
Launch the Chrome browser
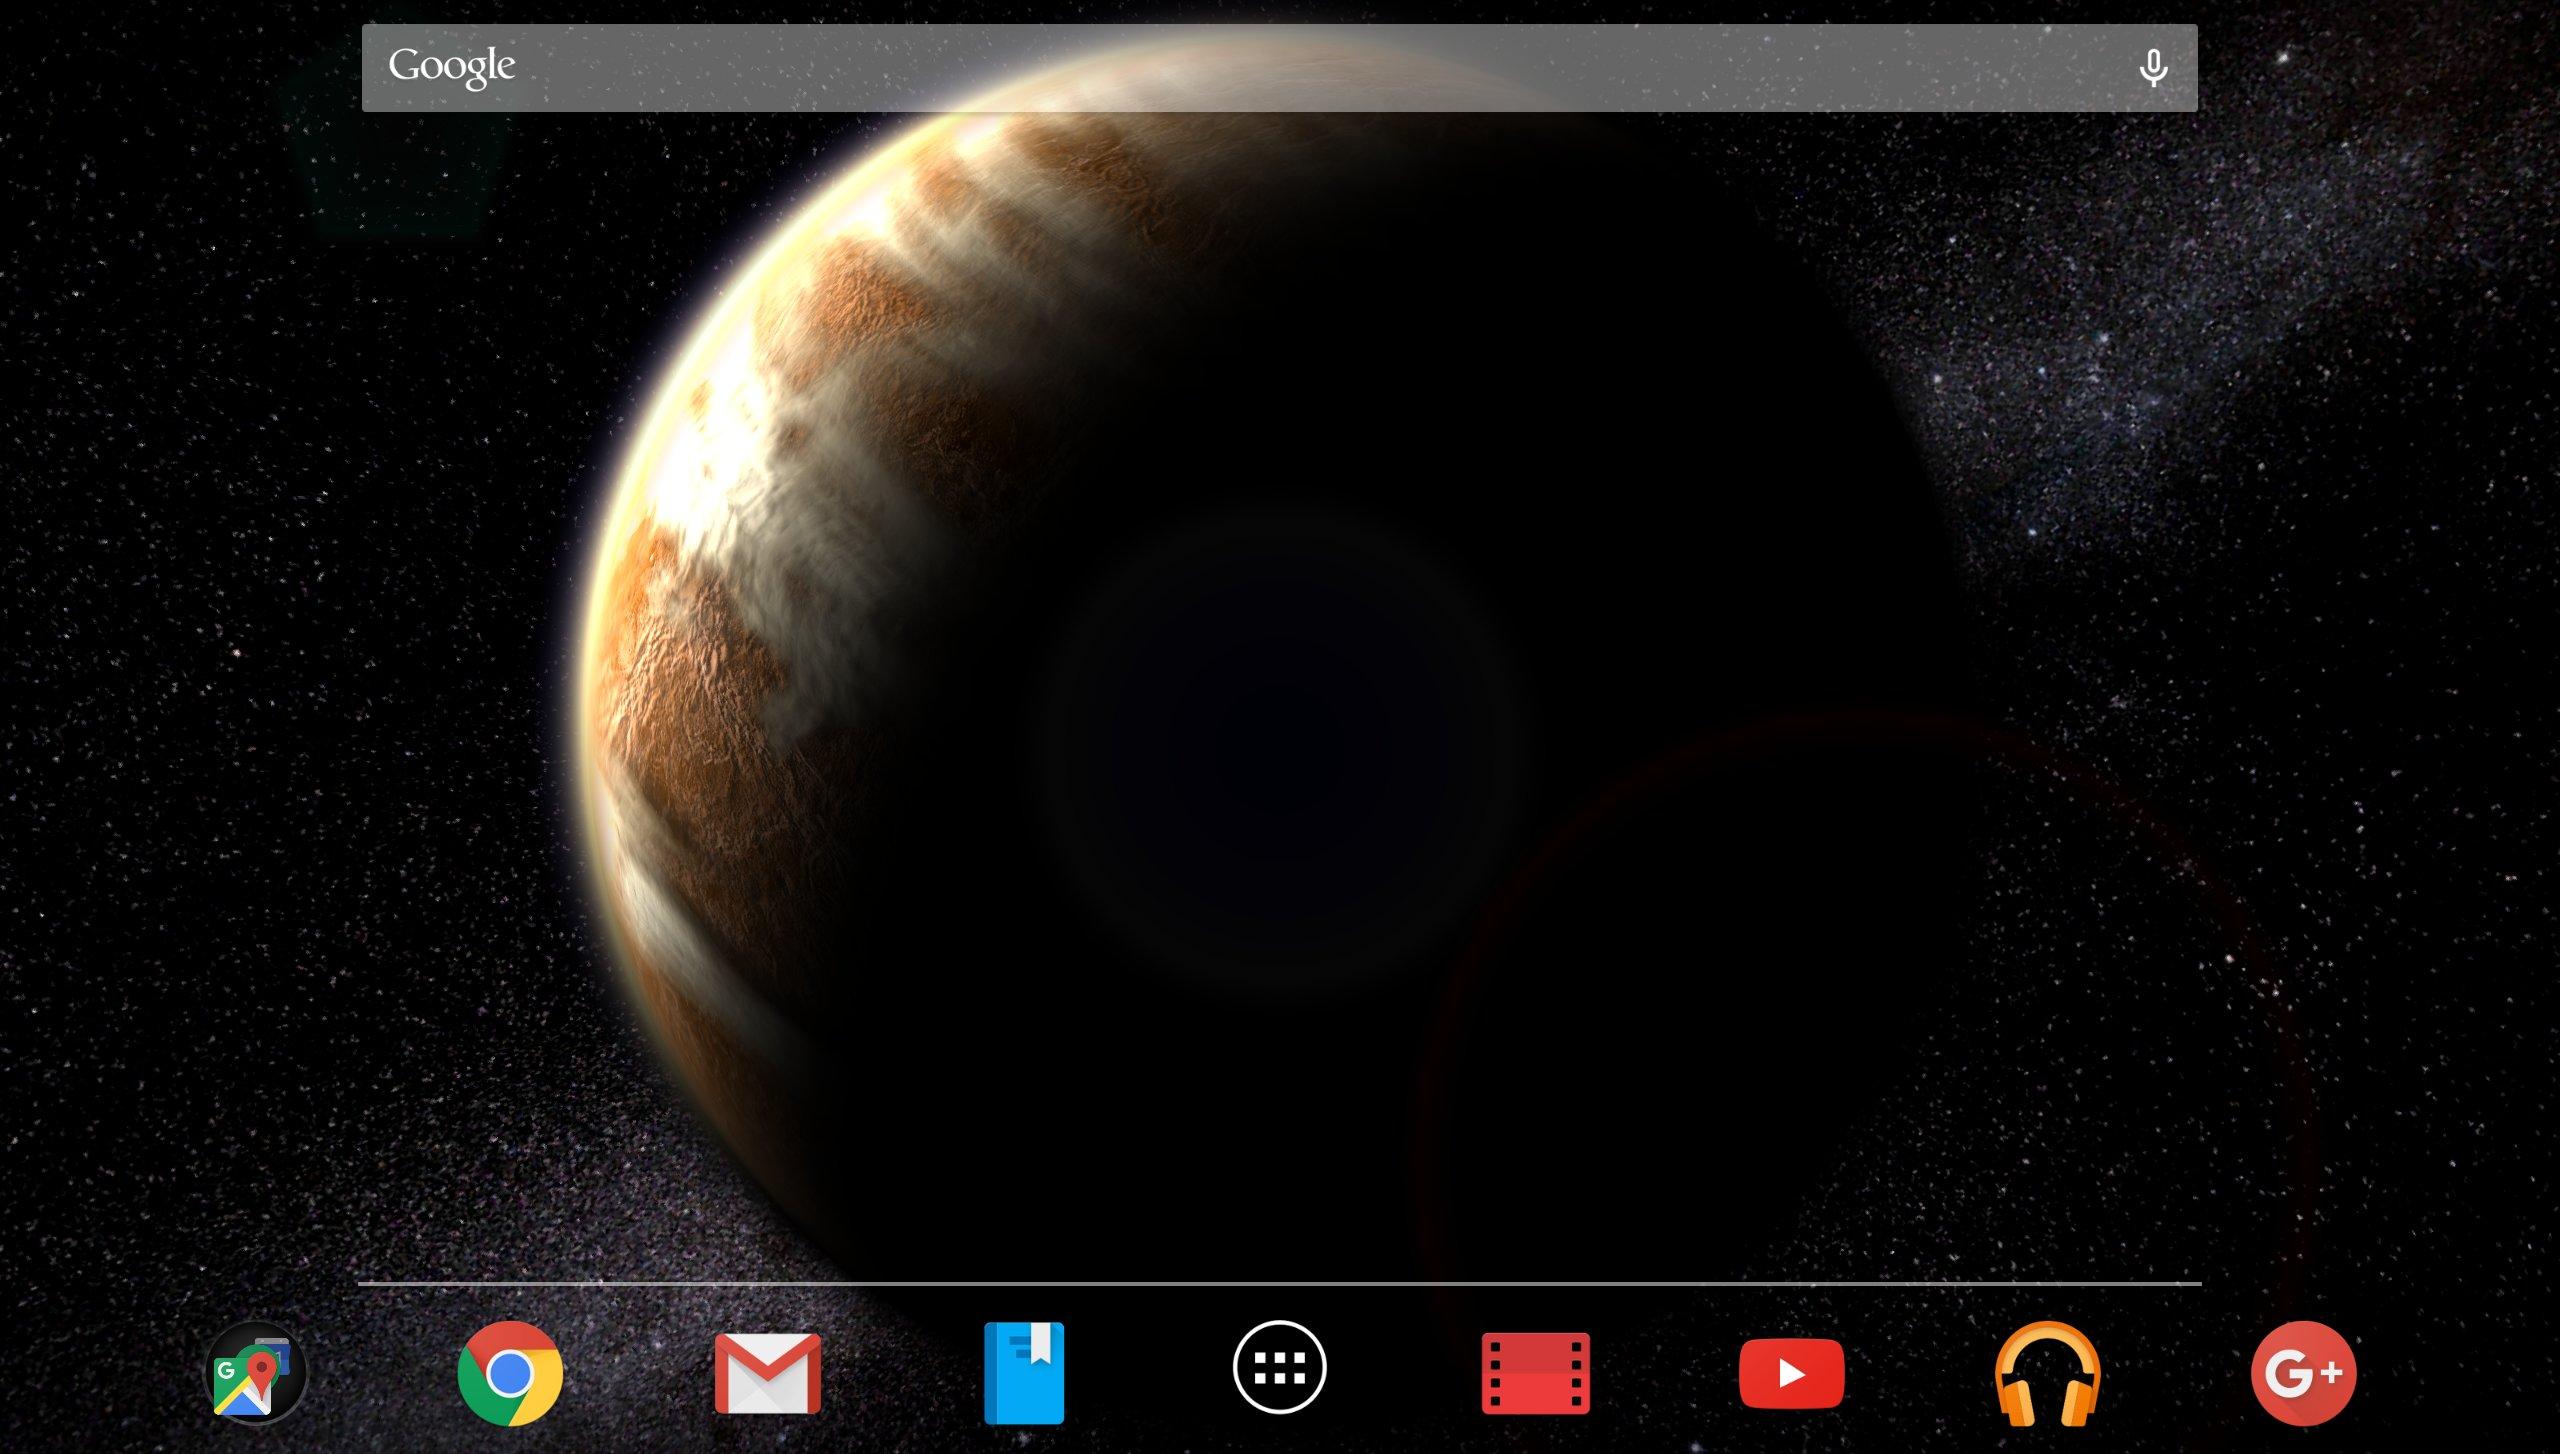tap(510, 1373)
